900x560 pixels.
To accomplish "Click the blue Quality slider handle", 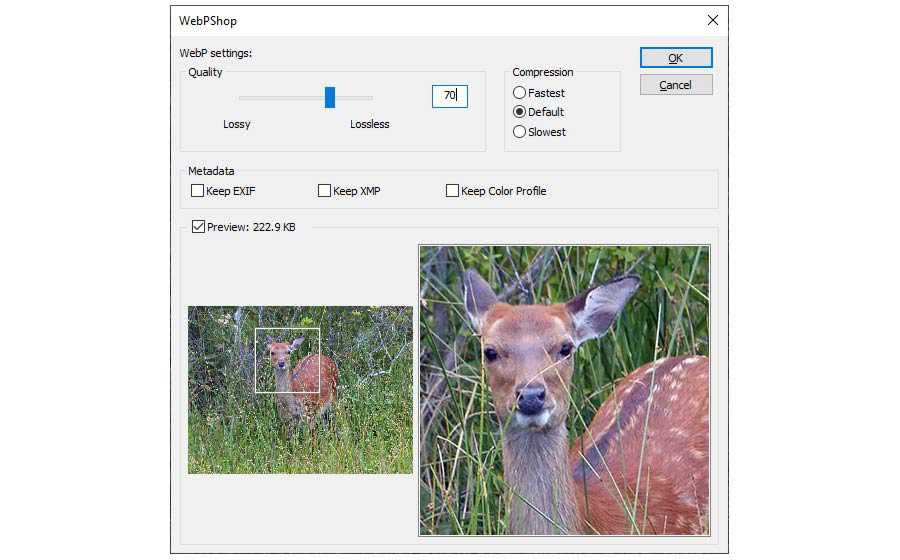I will tap(330, 97).
